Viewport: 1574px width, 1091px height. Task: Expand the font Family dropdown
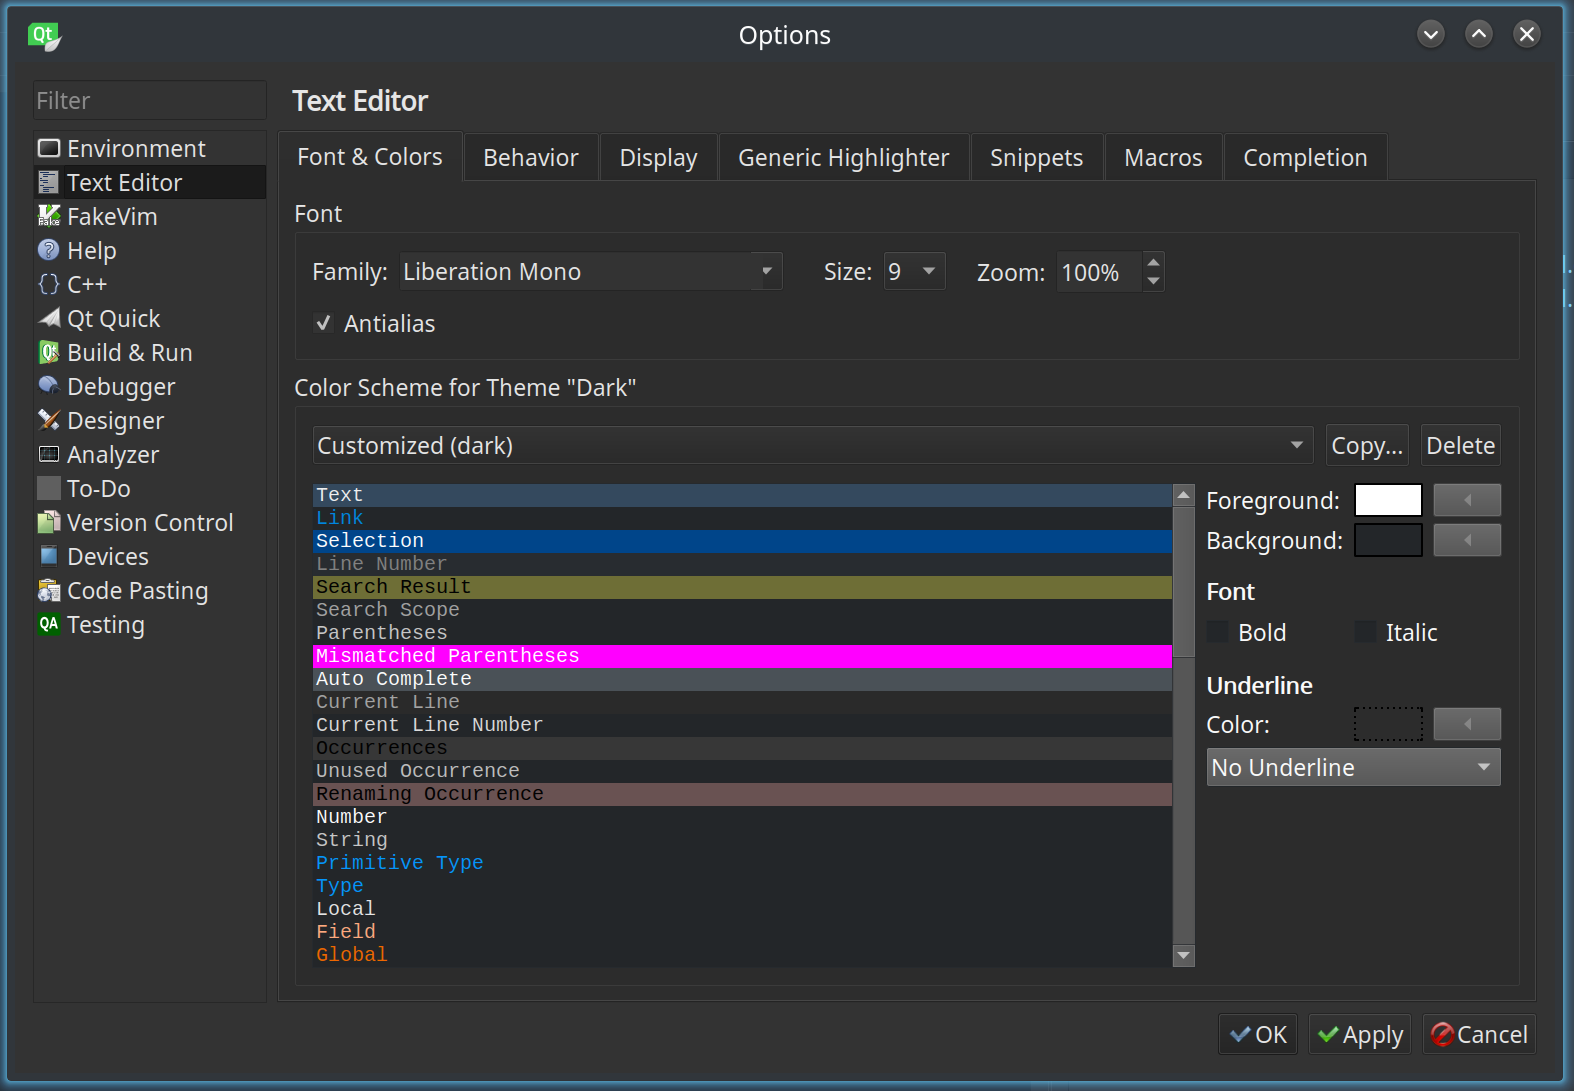pyautogui.click(x=766, y=272)
